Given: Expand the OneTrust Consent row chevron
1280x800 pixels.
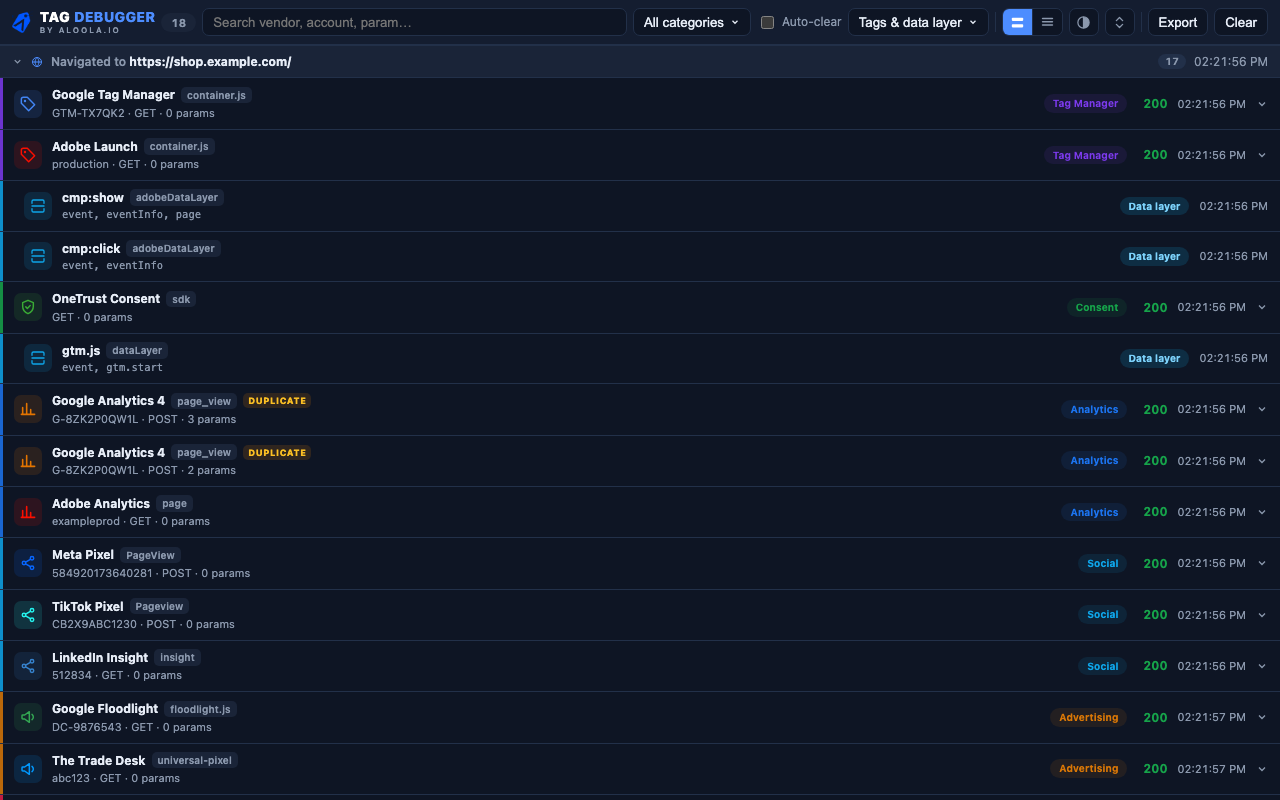Looking at the screenshot, I should coord(1262,307).
